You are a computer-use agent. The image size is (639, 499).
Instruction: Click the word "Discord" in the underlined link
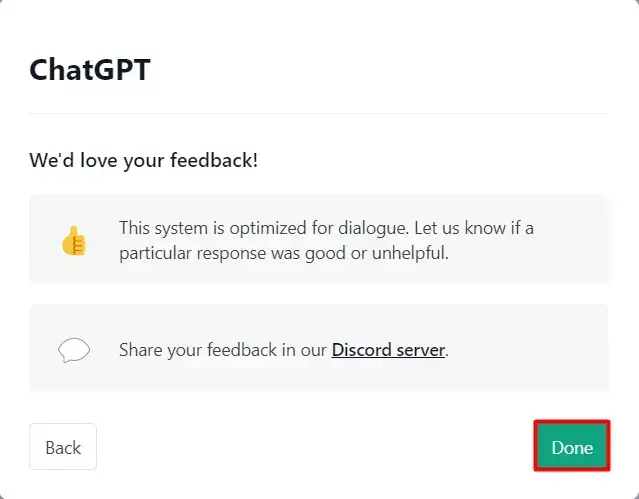tap(361, 350)
